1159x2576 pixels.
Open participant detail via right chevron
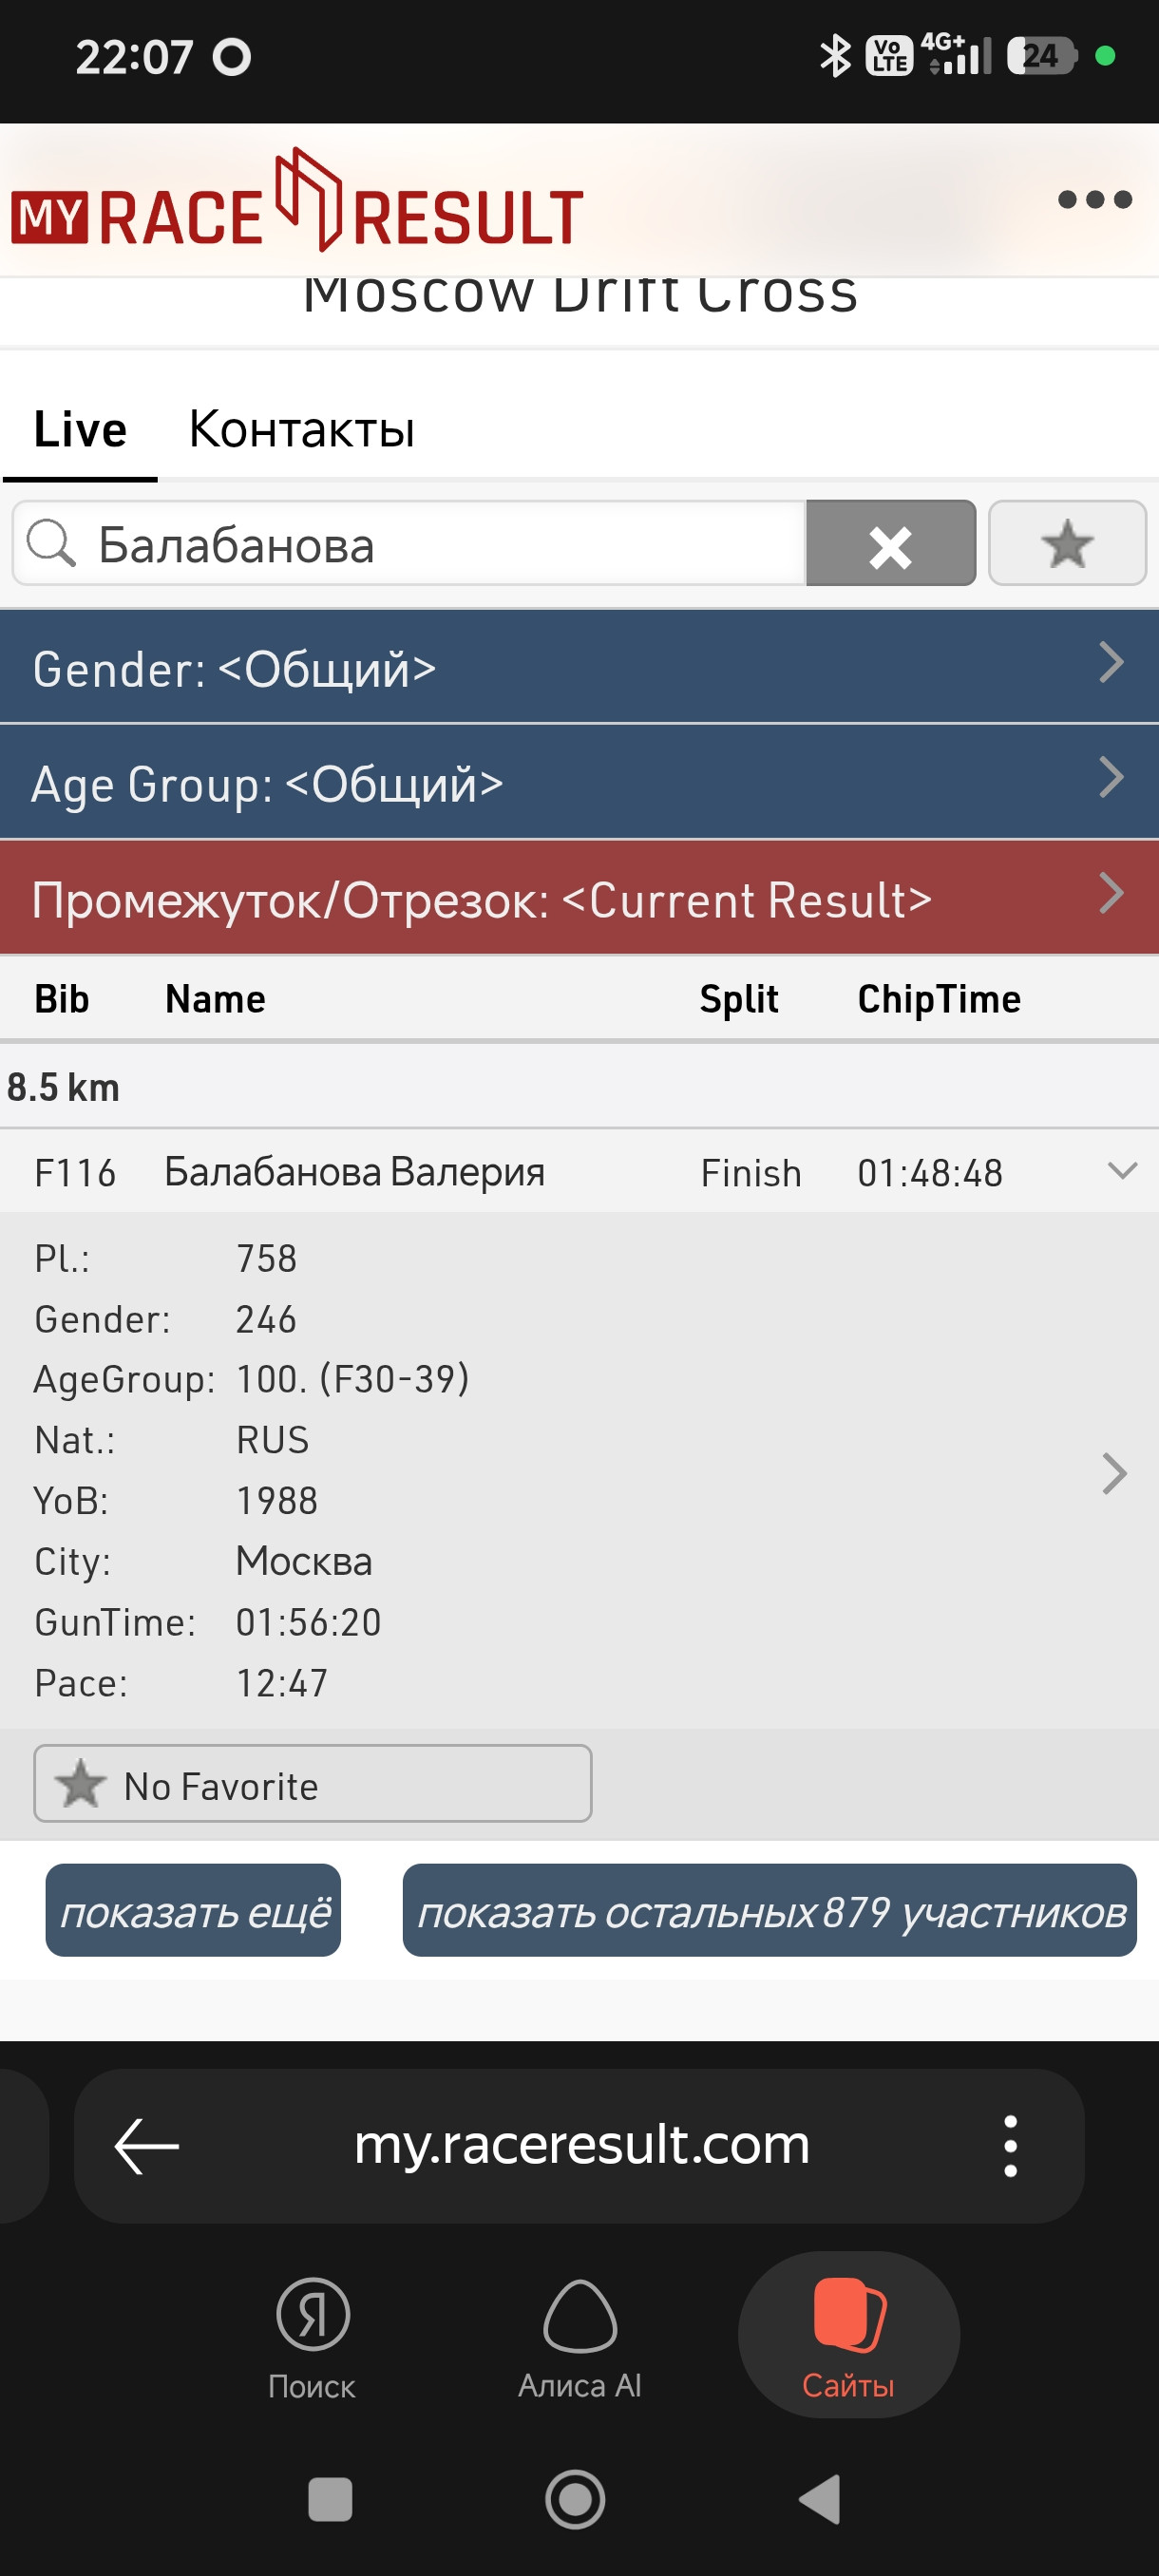click(x=1114, y=1473)
